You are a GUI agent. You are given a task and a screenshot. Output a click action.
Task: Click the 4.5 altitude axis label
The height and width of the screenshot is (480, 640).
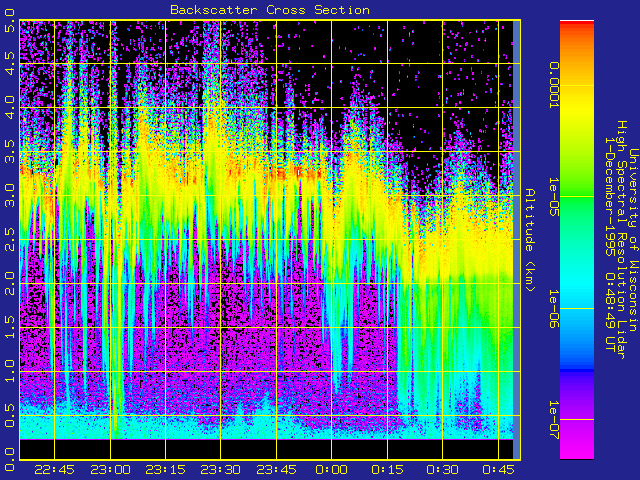(9, 63)
